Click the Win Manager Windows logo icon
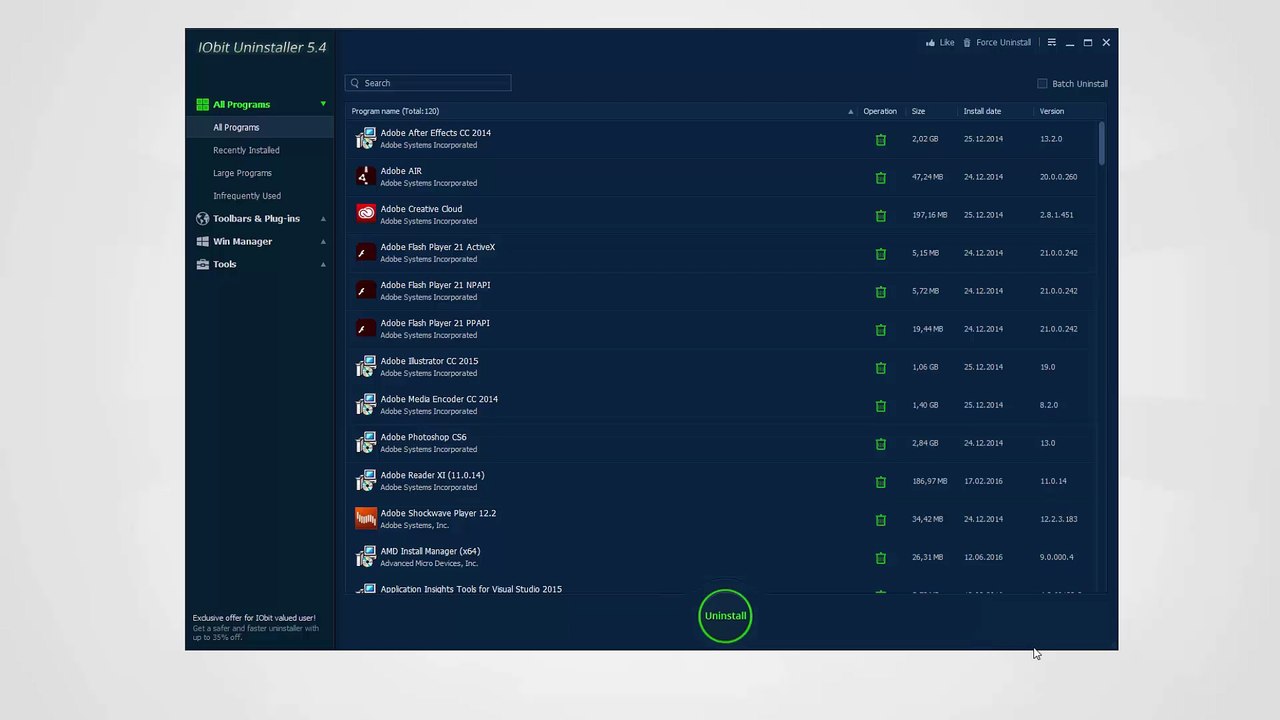The image size is (1280, 720). pyautogui.click(x=203, y=241)
